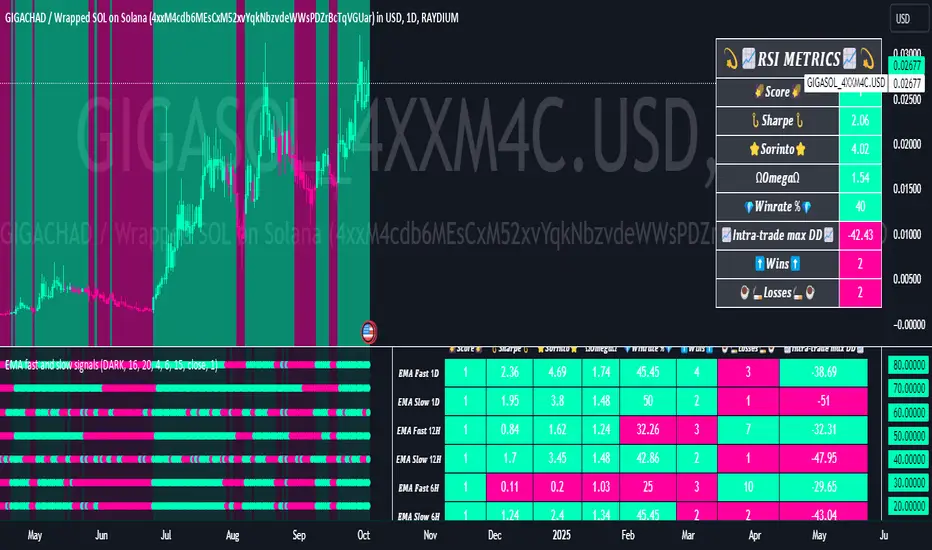932x550 pixels.
Task: Click the green 0.02677 last price label
Action: pos(907,65)
